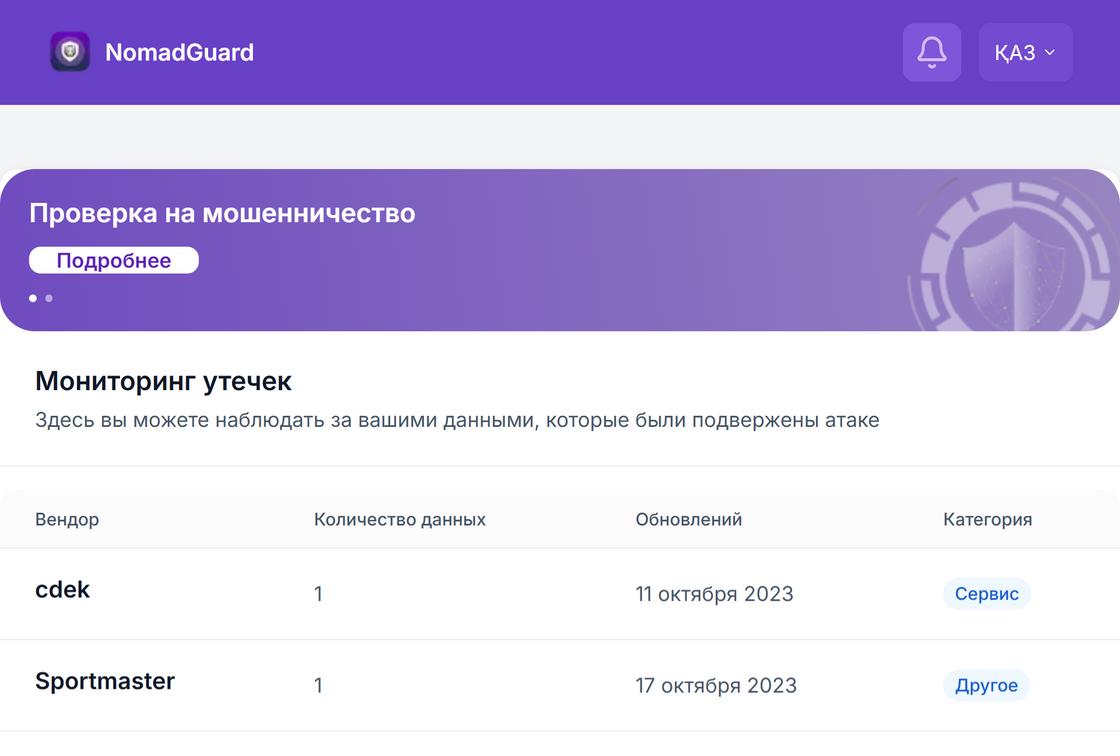Viewport: 1120px width, 756px height.
Task: Click the Категория column header
Action: coord(987,519)
